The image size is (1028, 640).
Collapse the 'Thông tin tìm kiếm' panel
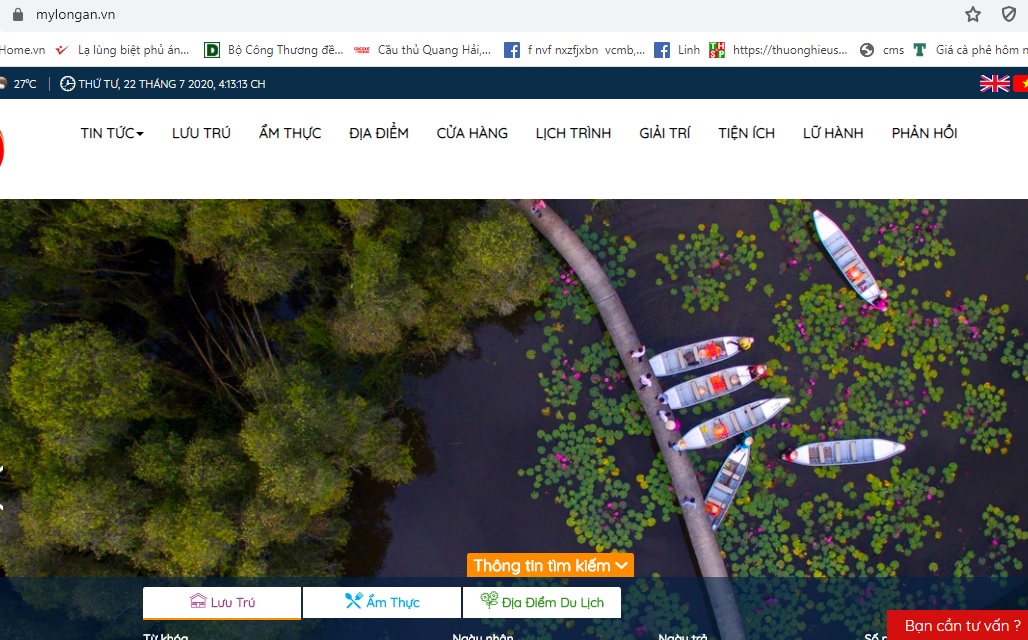click(x=550, y=566)
